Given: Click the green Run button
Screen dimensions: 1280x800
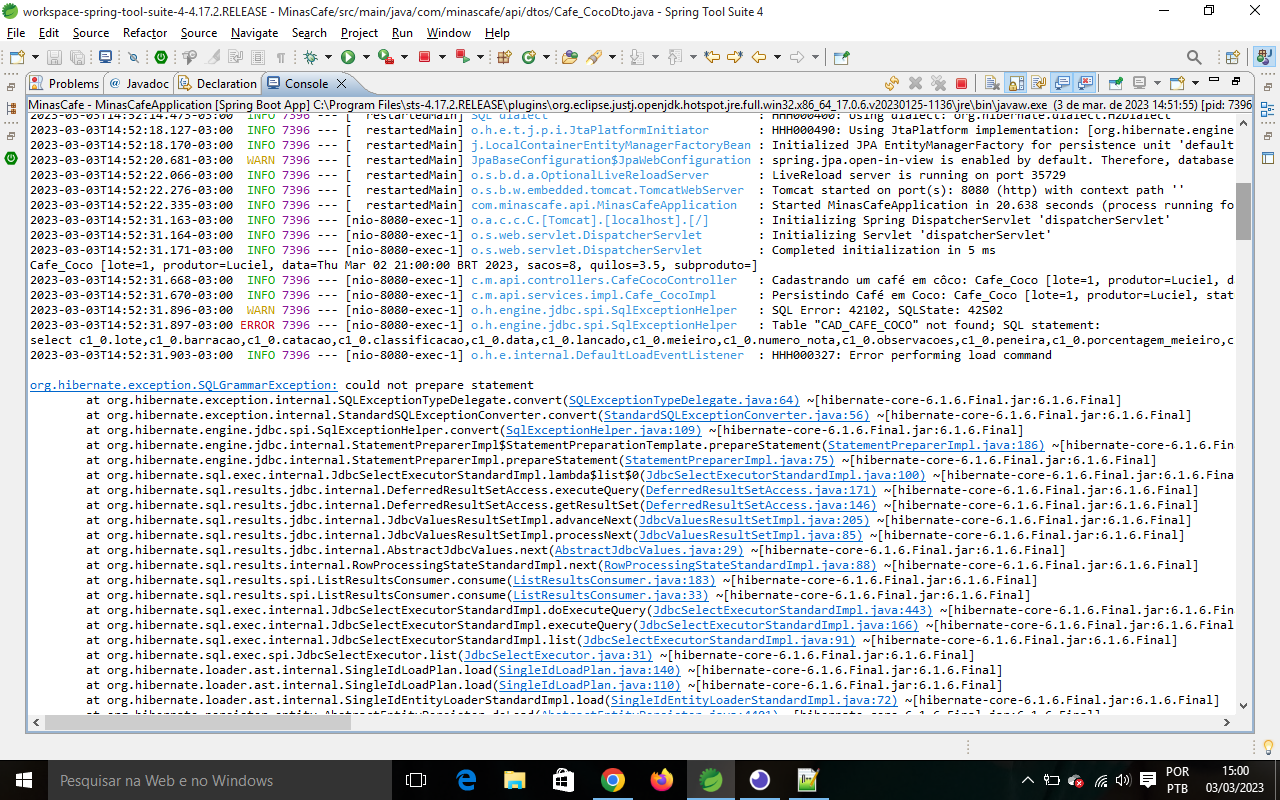Looking at the screenshot, I should (348, 57).
